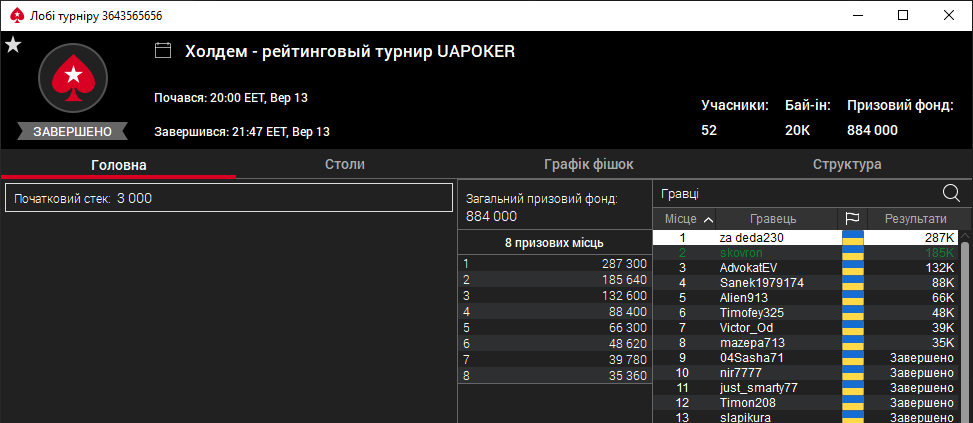Viewport: 973px width, 423px height.
Task: Select player nir7777
Action: click(805, 373)
